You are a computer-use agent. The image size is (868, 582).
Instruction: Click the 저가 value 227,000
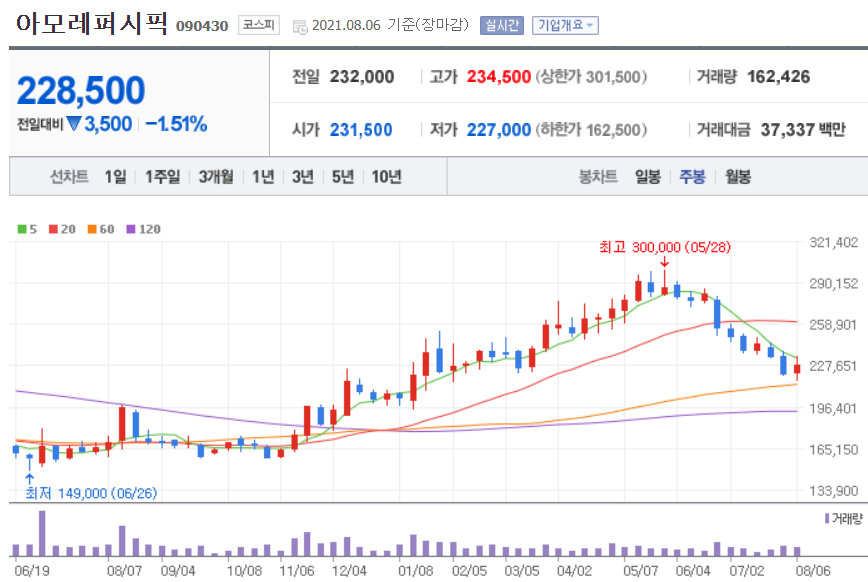click(x=498, y=130)
